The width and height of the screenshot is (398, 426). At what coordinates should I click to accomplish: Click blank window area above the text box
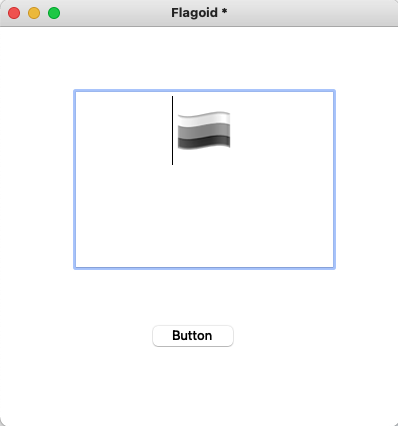tap(199, 58)
